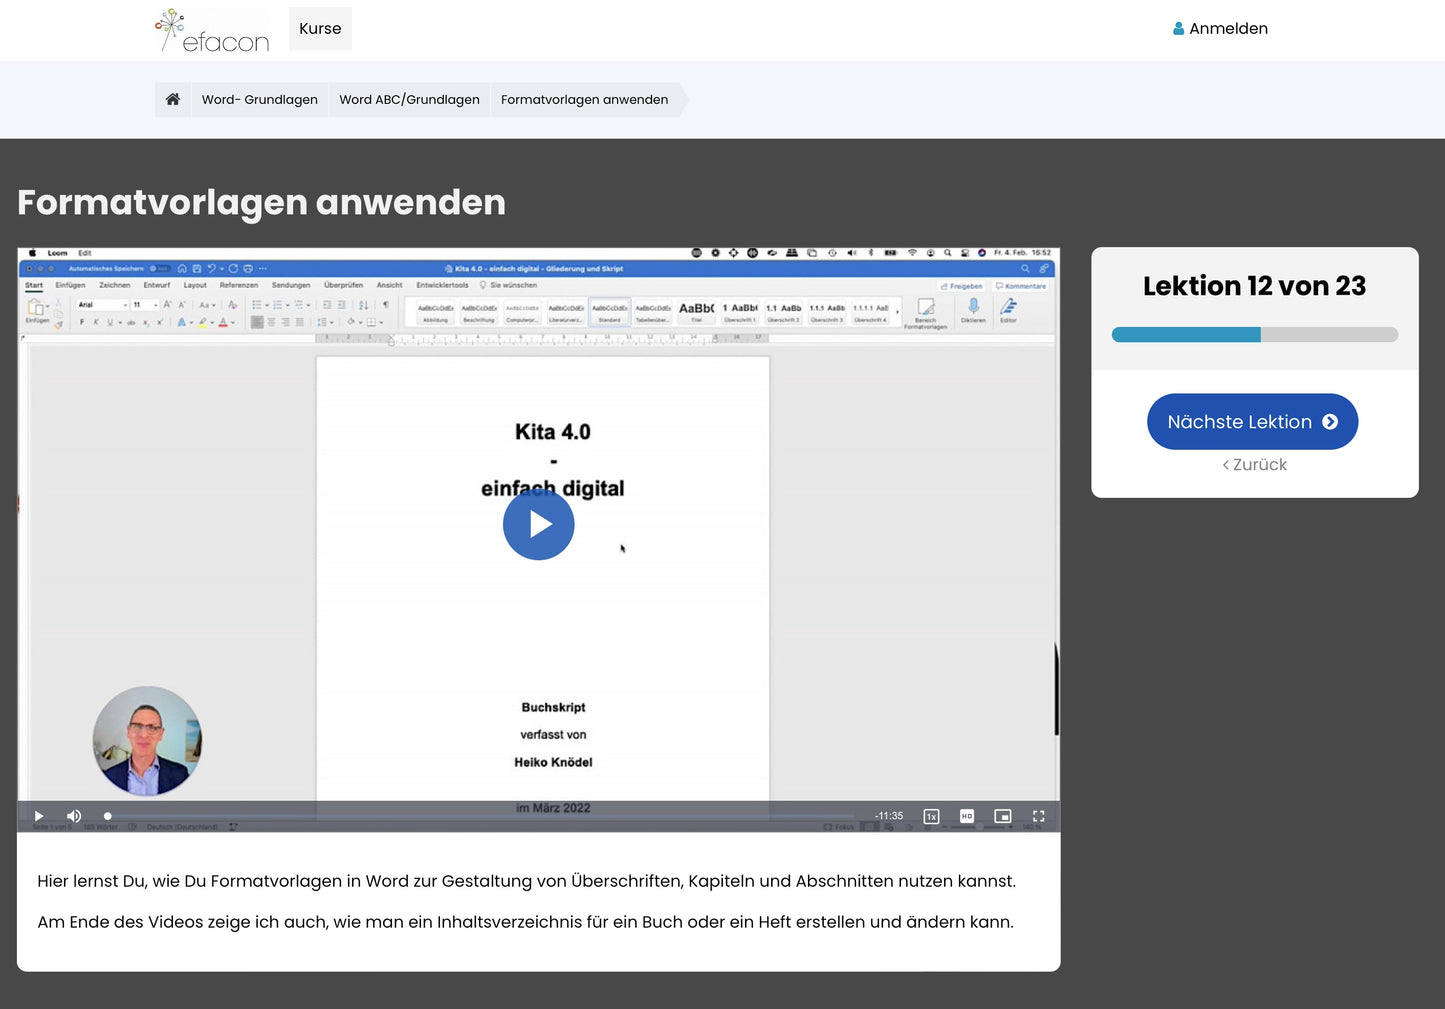
Task: Open the efacon logo homepage
Action: click(213, 30)
